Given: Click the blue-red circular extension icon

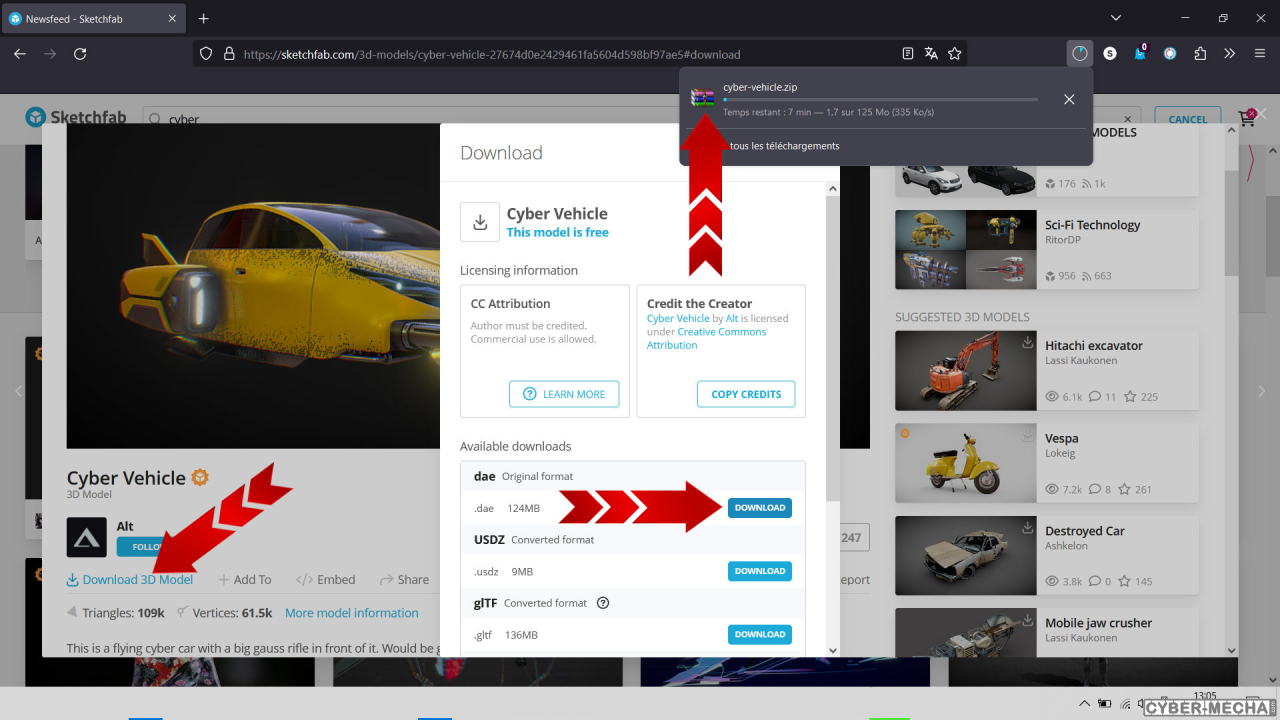Looking at the screenshot, I should (1170, 54).
